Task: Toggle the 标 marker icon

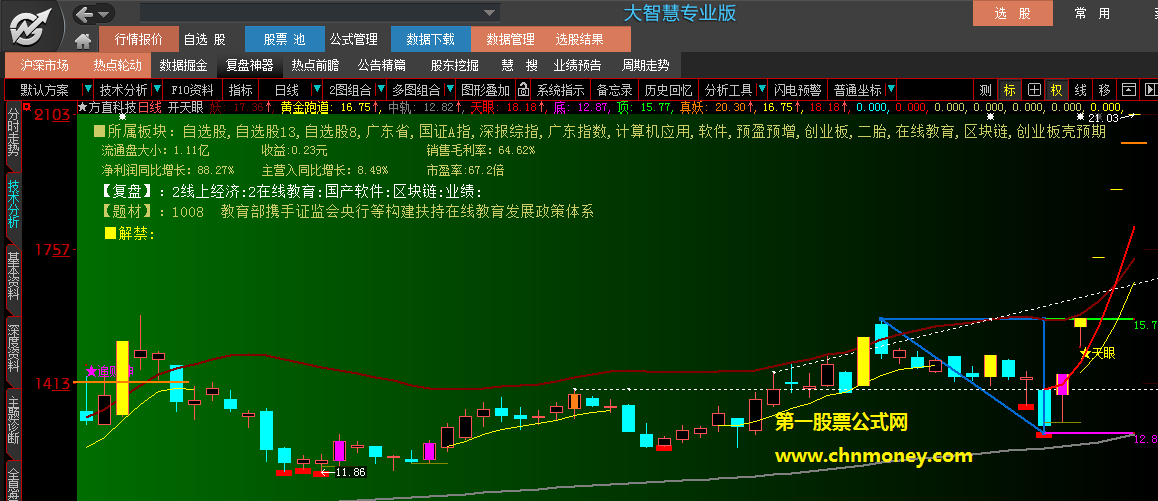Action: coord(1009,90)
